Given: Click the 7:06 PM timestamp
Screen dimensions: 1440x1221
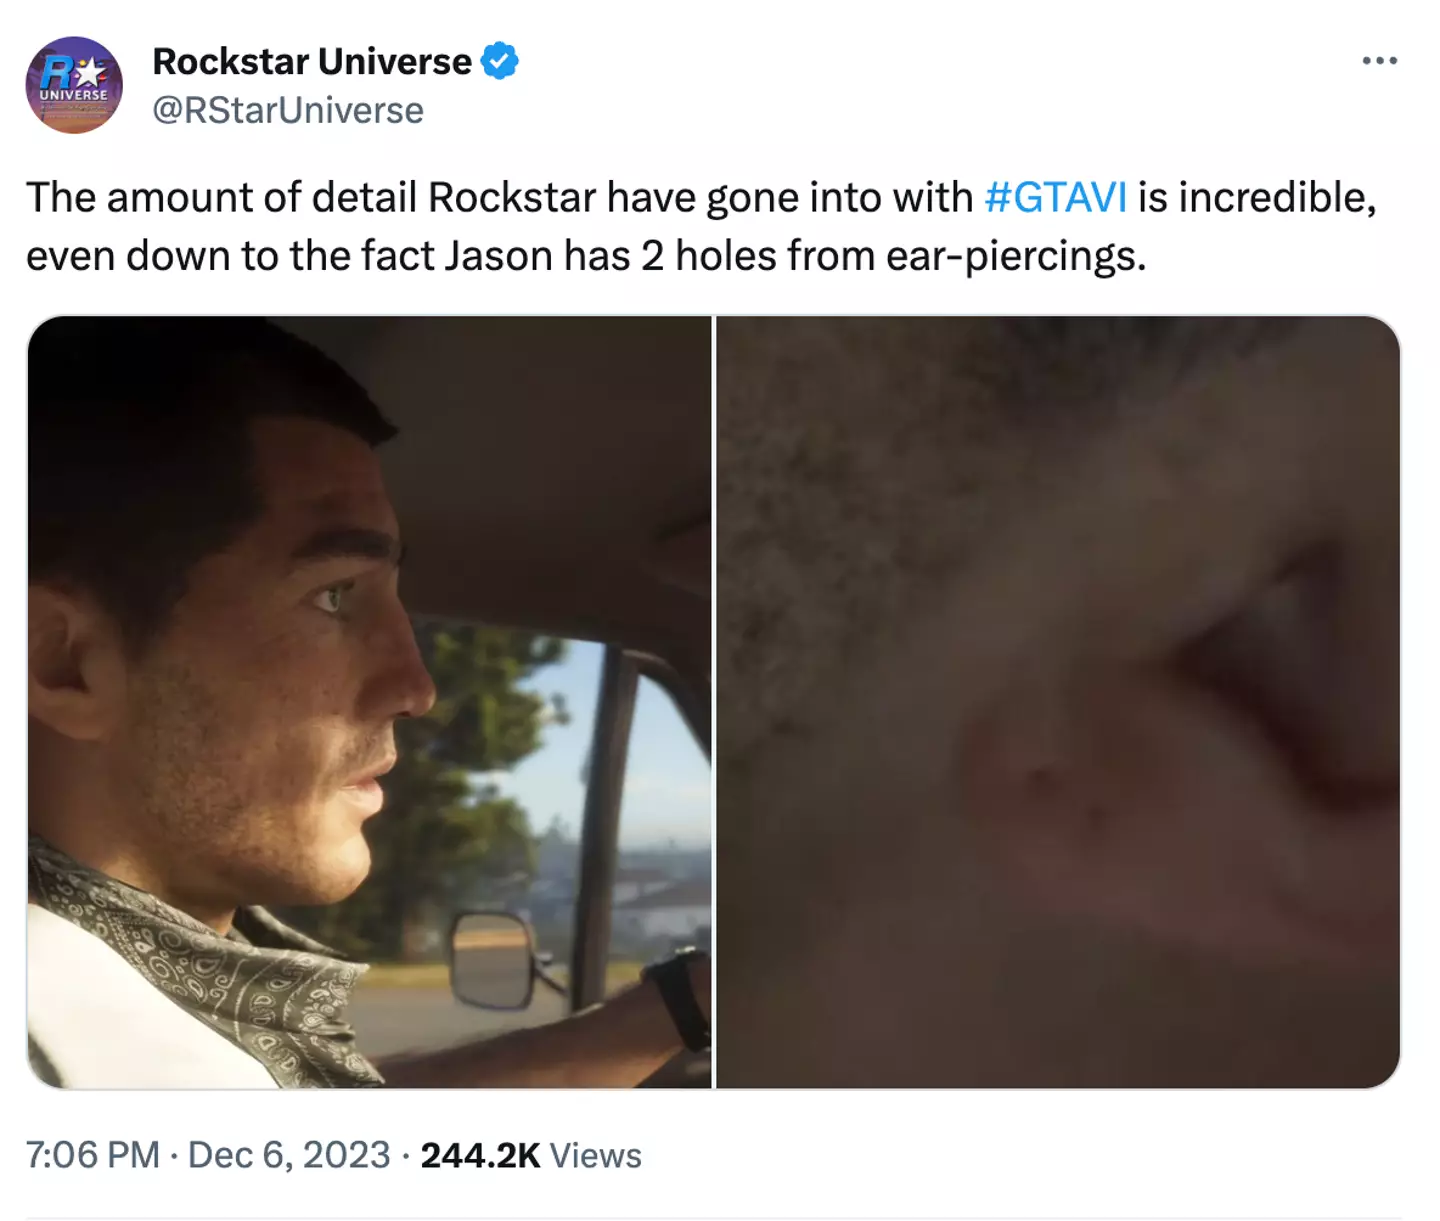Looking at the screenshot, I should [92, 1155].
